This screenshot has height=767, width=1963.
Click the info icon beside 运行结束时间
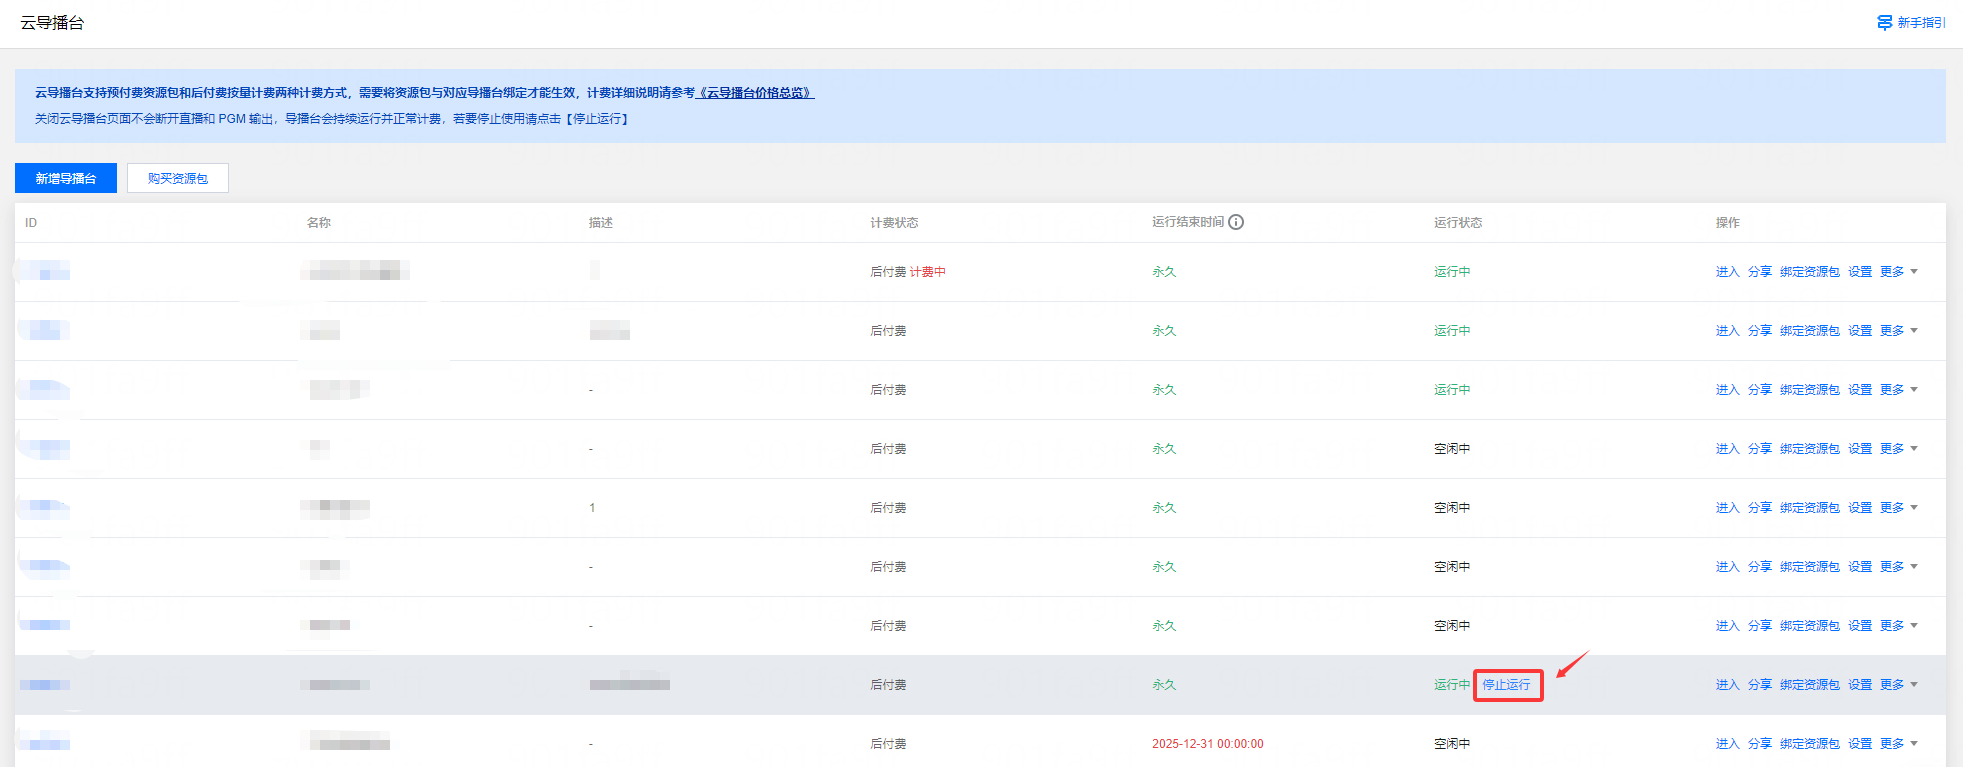pyautogui.click(x=1236, y=222)
